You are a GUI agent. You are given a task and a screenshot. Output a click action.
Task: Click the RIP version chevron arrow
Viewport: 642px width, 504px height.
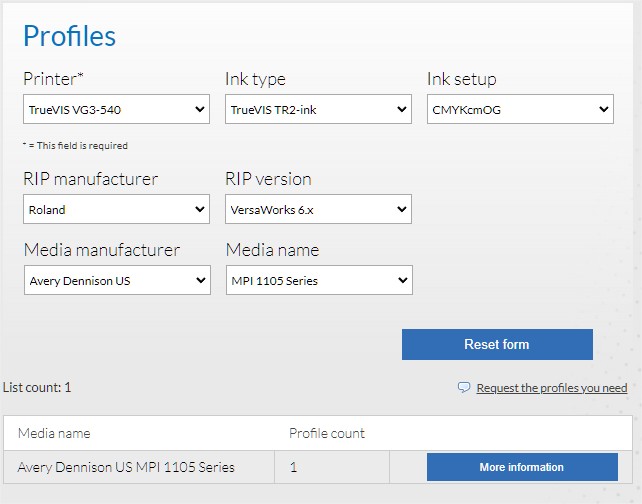tap(402, 209)
